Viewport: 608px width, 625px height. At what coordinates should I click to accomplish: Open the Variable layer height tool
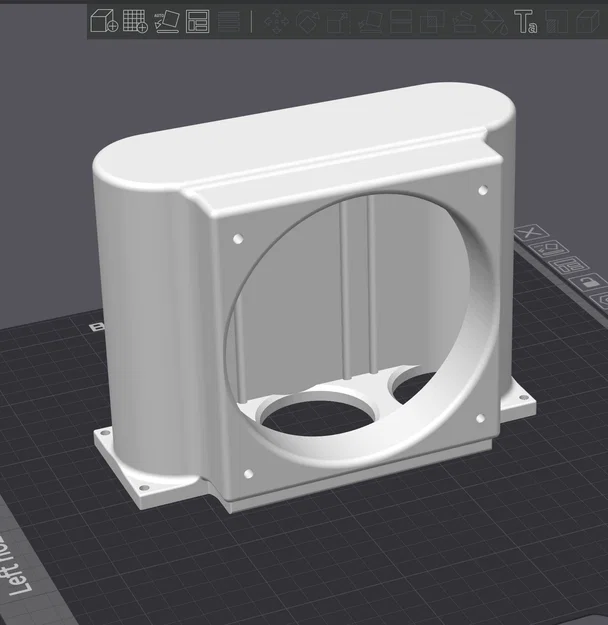229,22
